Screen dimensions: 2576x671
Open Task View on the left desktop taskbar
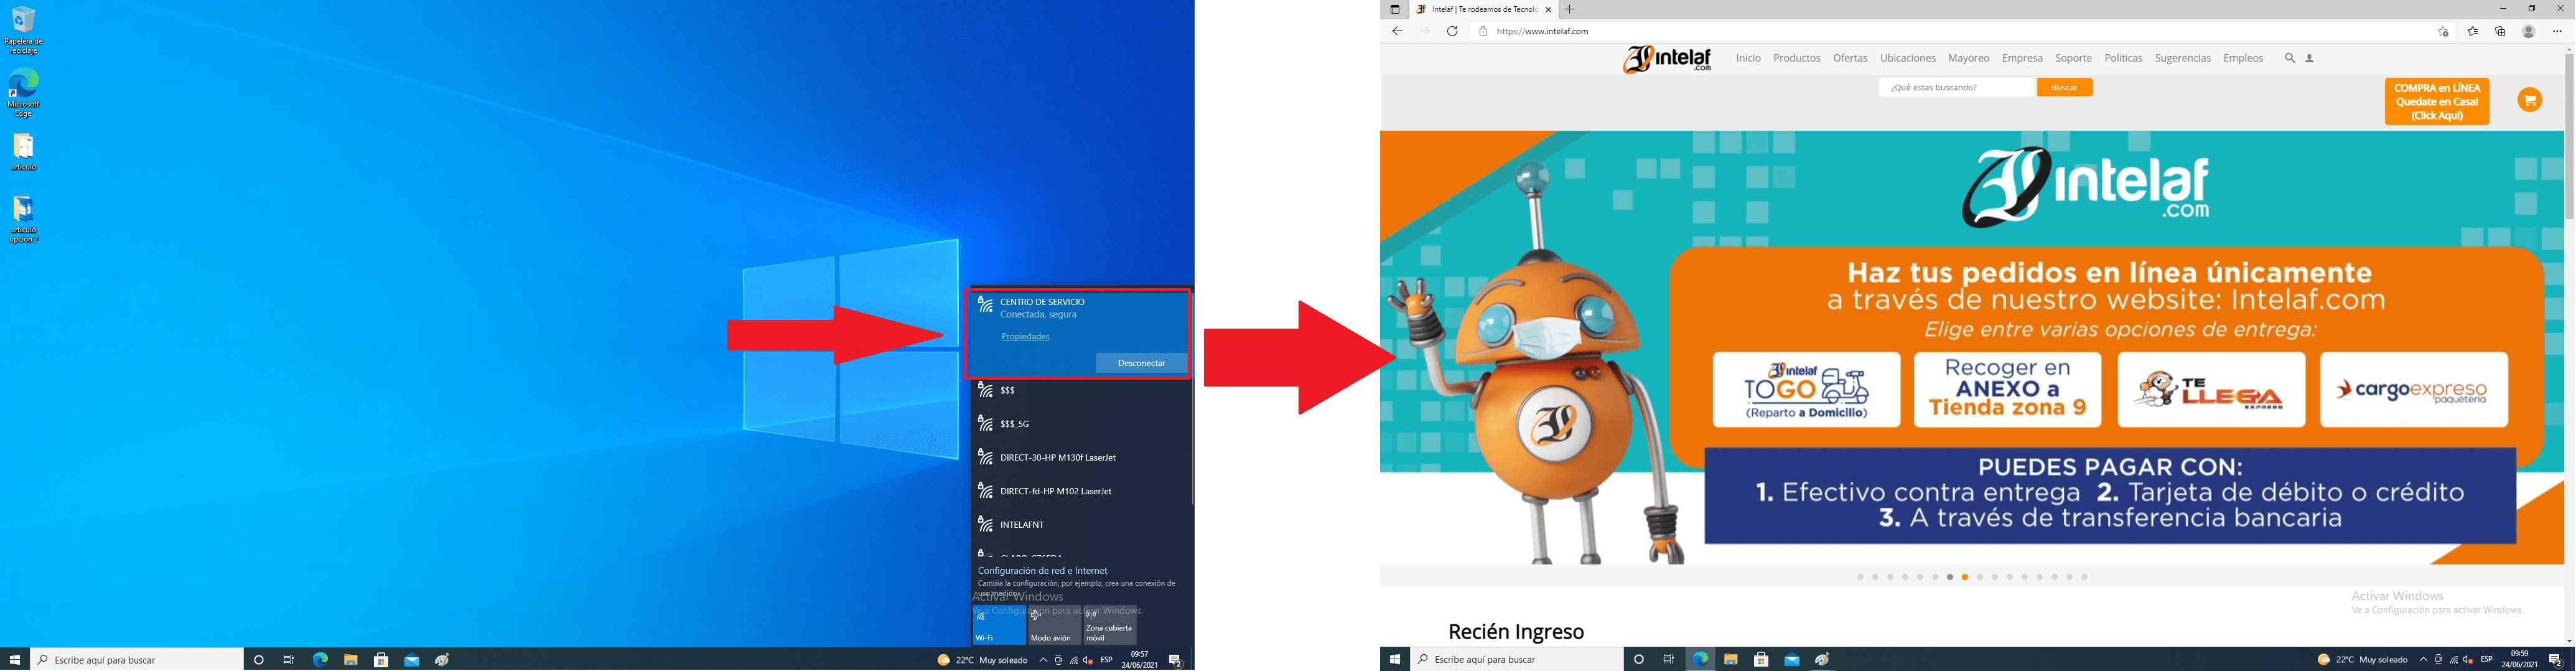289,660
